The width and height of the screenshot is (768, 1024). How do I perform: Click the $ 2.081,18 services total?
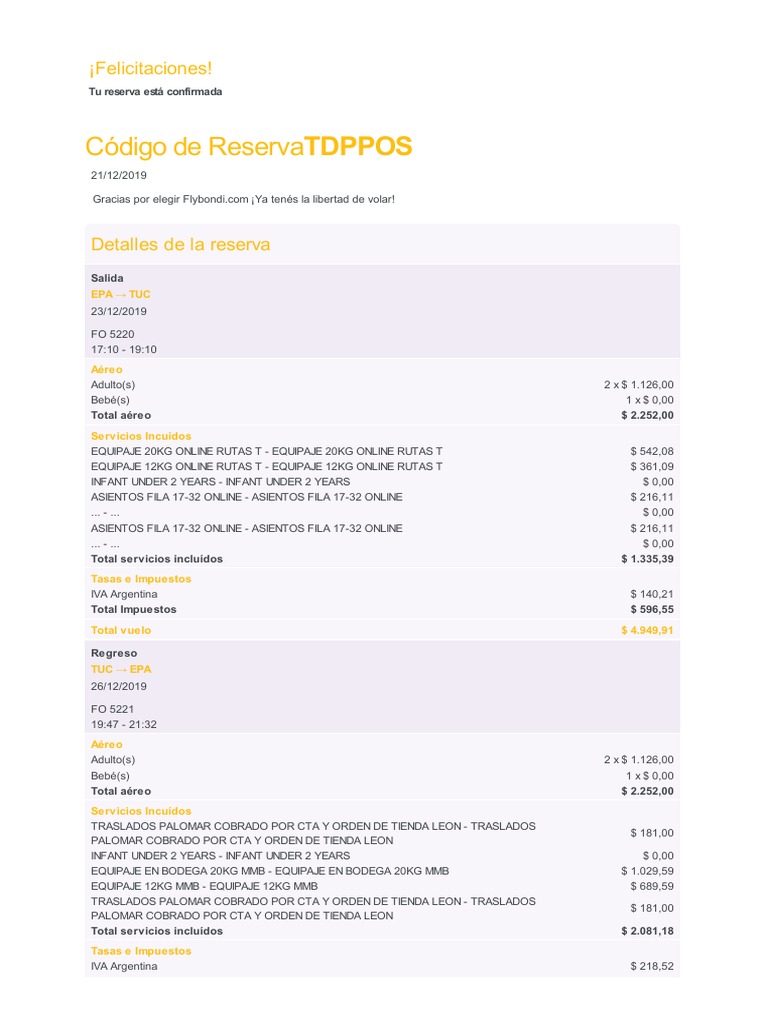(x=647, y=931)
